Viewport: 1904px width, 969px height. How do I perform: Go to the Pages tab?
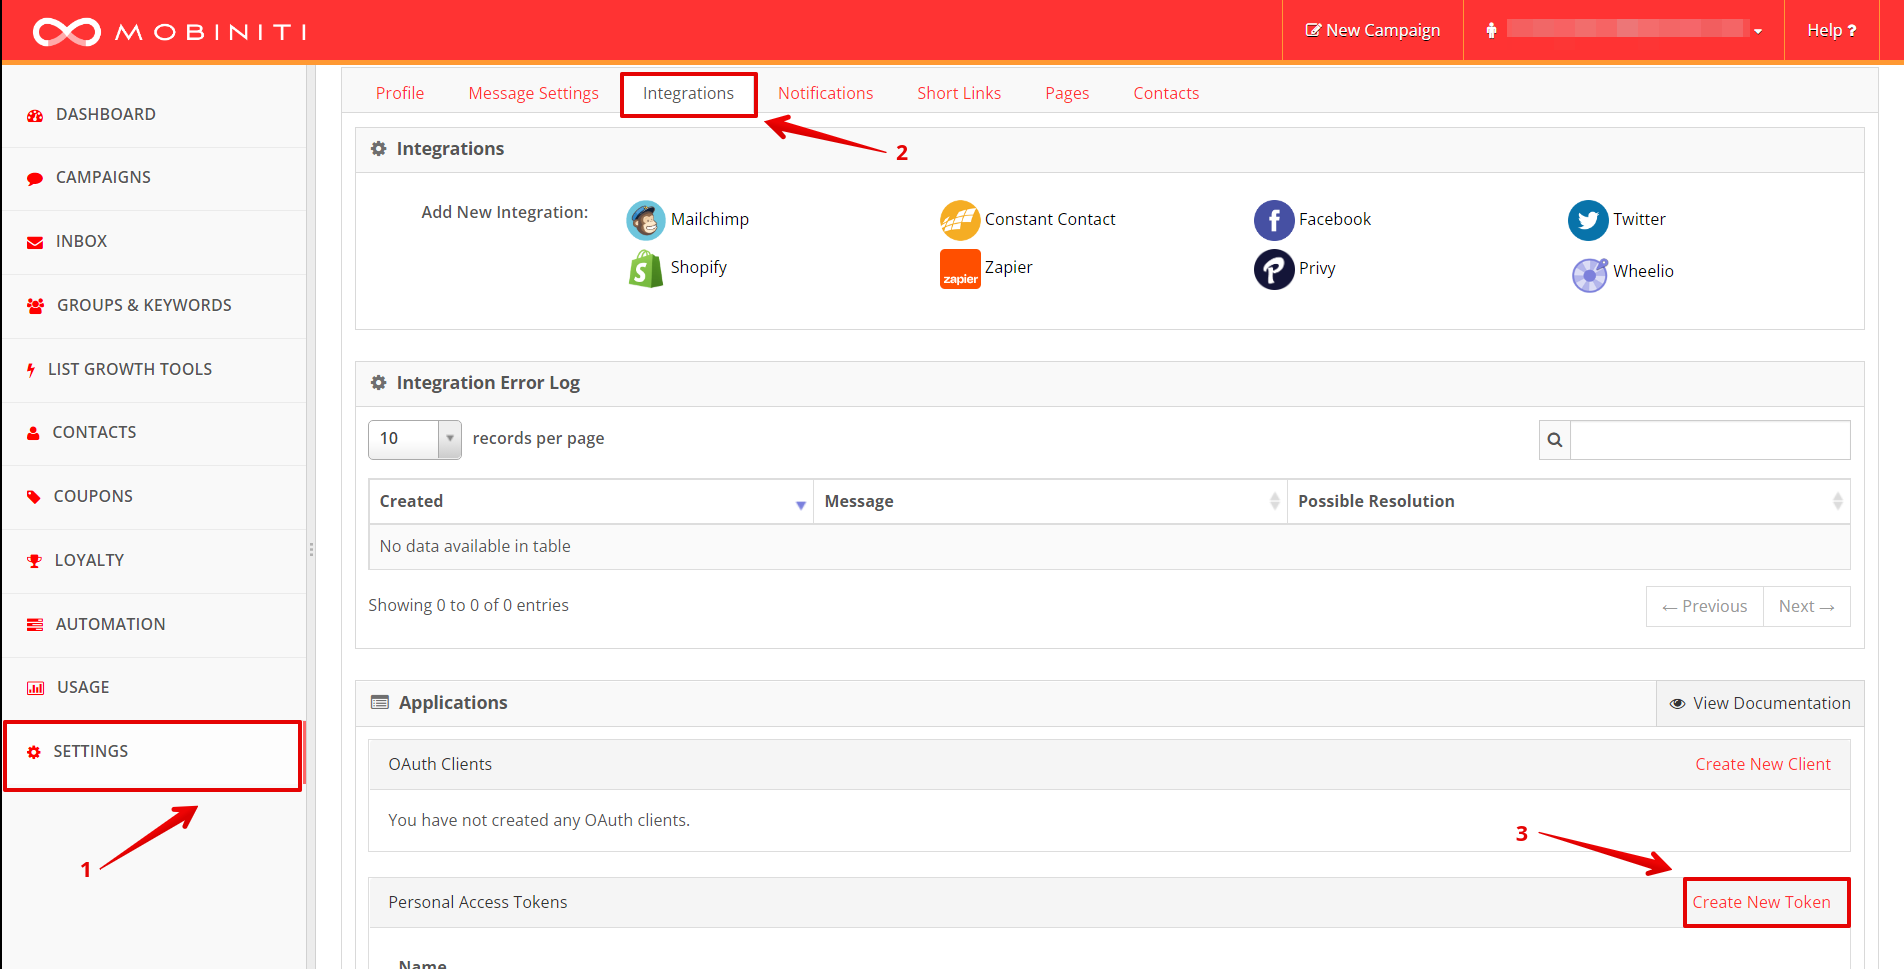coord(1067,94)
